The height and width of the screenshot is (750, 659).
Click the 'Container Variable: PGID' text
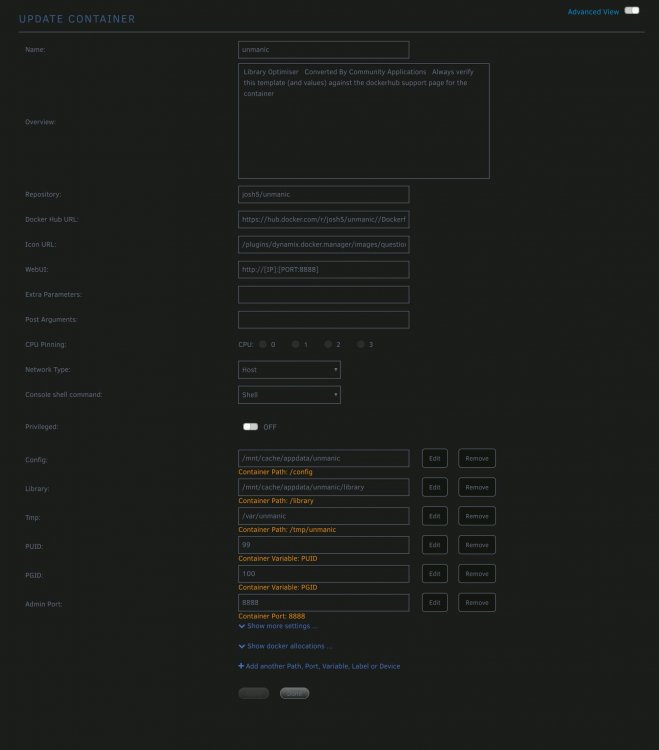[x=278, y=587]
